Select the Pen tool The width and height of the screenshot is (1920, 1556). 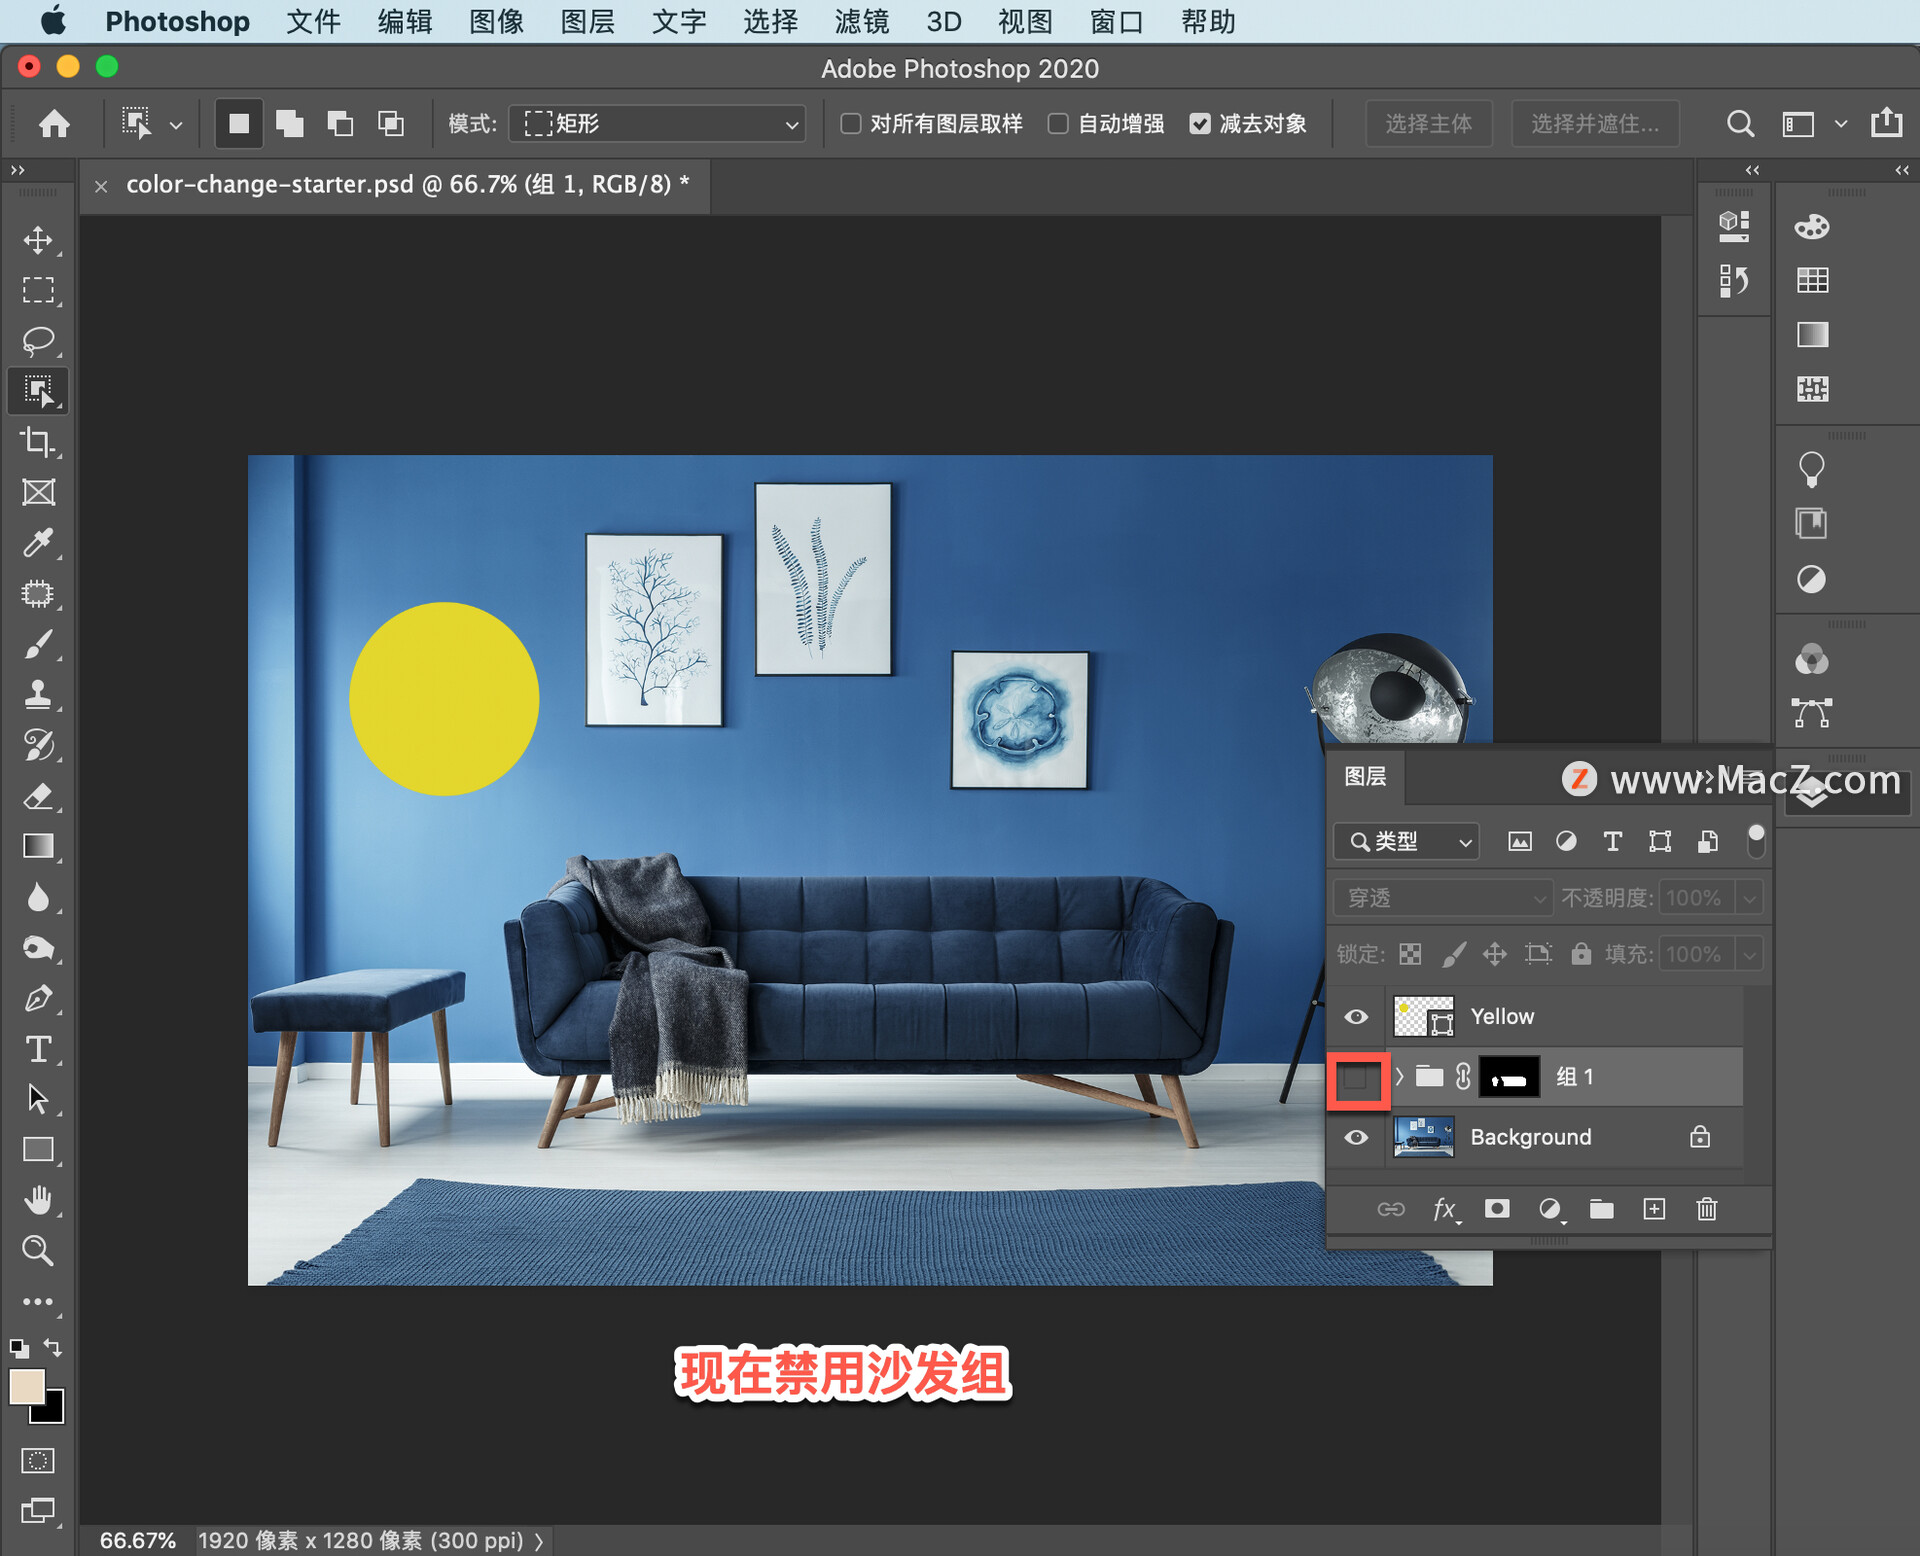tap(38, 998)
